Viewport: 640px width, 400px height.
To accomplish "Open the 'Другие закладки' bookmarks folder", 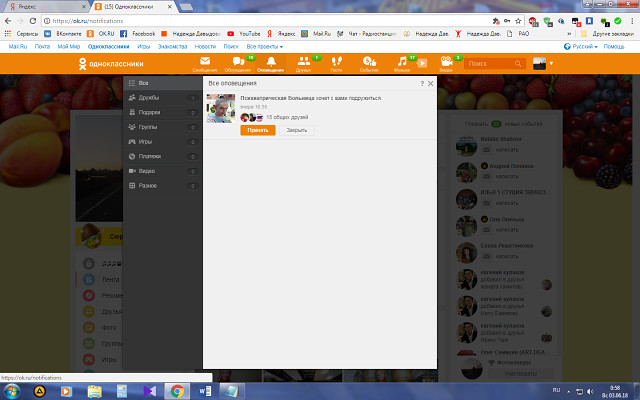I will (608, 34).
